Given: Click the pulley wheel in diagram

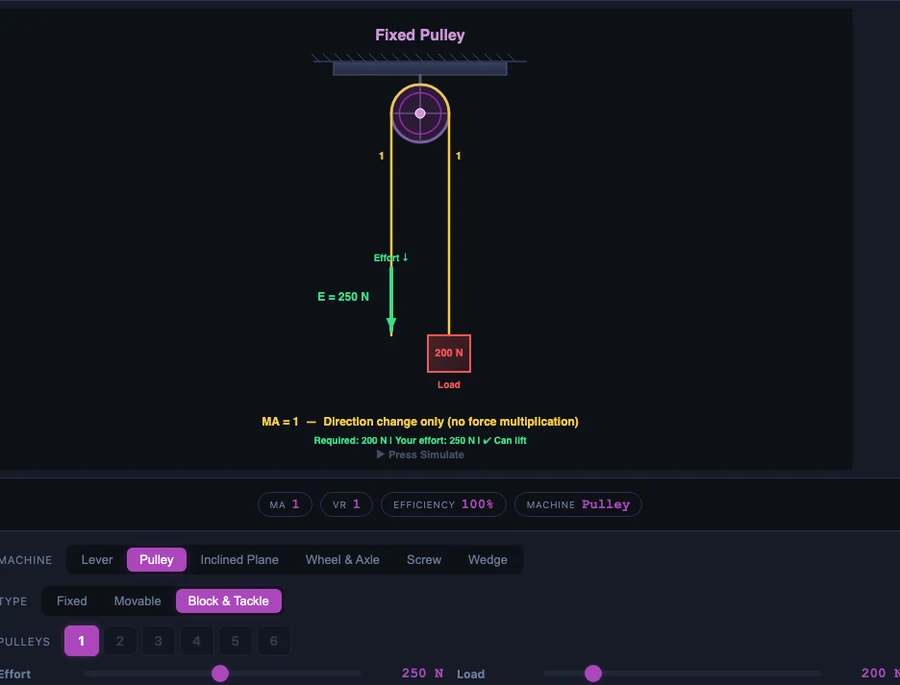Looking at the screenshot, I should [x=420, y=114].
